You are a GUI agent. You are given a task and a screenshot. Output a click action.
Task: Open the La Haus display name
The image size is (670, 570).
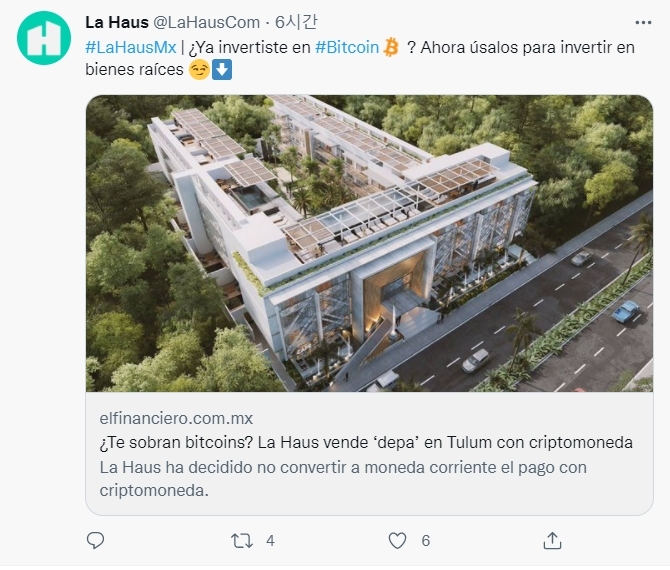pos(117,22)
